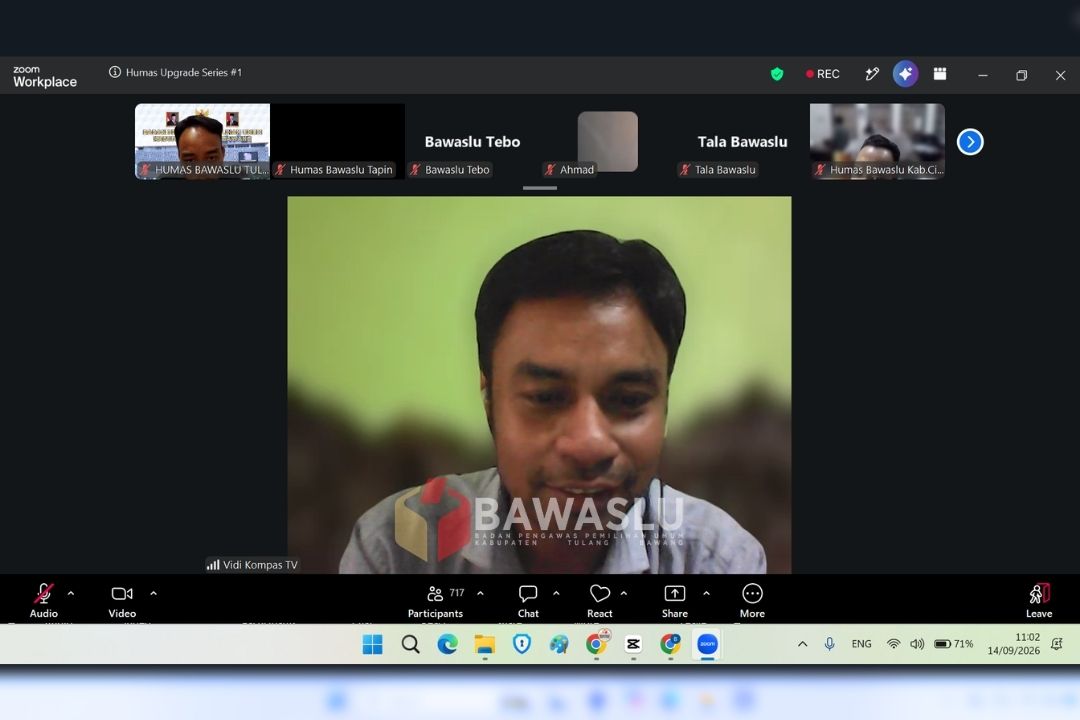Viewport: 1080px width, 720px height.
Task: Change layout with the View grid icon
Action: pyautogui.click(x=939, y=74)
